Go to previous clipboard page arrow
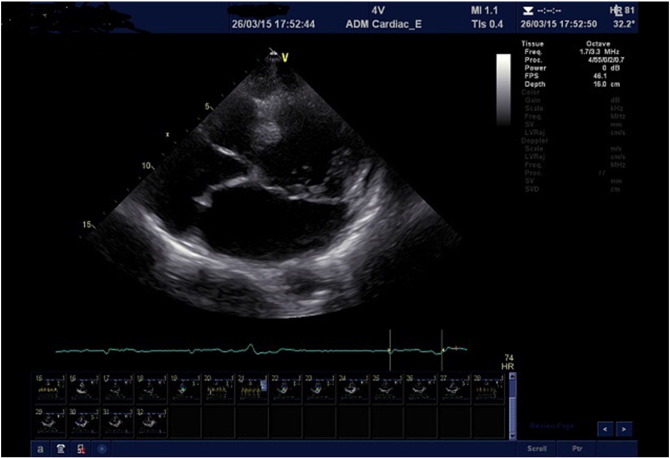Screen dimensions: 670x458 604,428
